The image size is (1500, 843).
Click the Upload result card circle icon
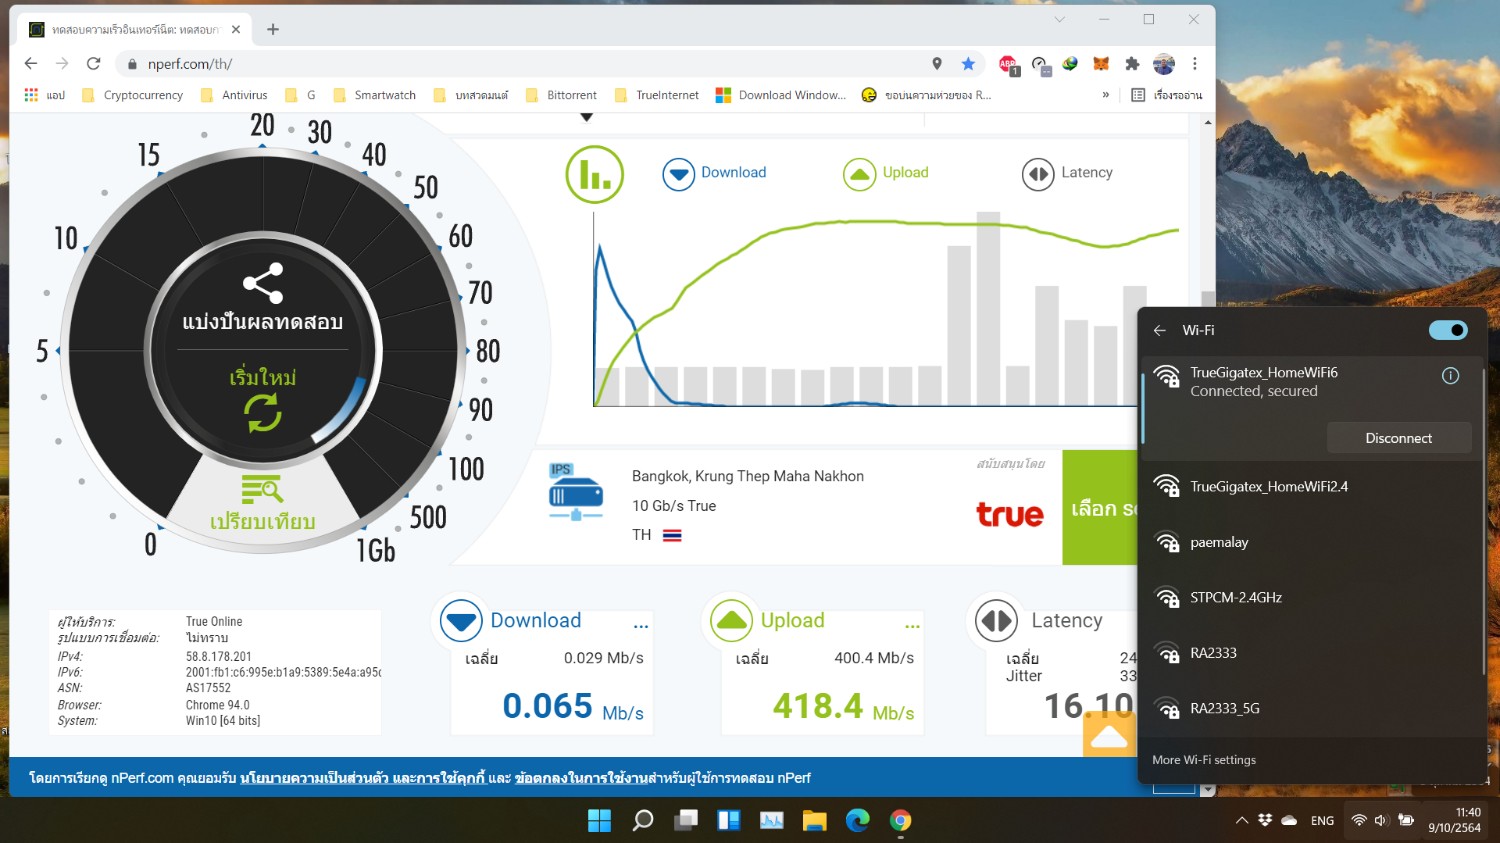(732, 621)
